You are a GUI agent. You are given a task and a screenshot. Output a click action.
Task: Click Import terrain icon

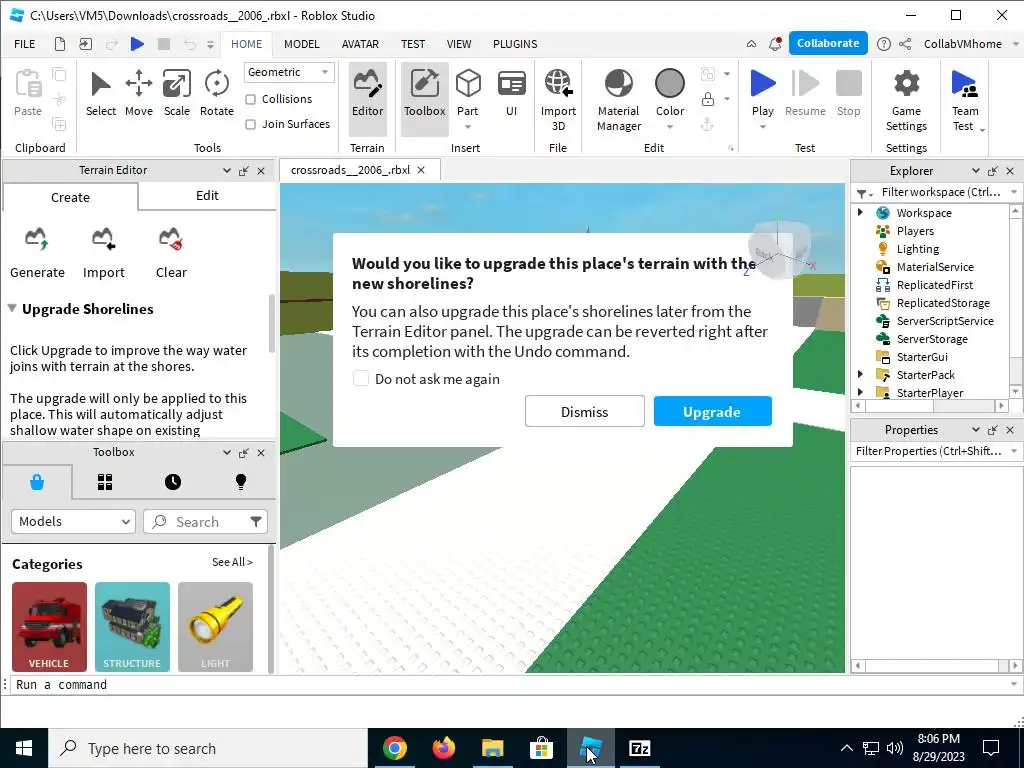coord(103,239)
